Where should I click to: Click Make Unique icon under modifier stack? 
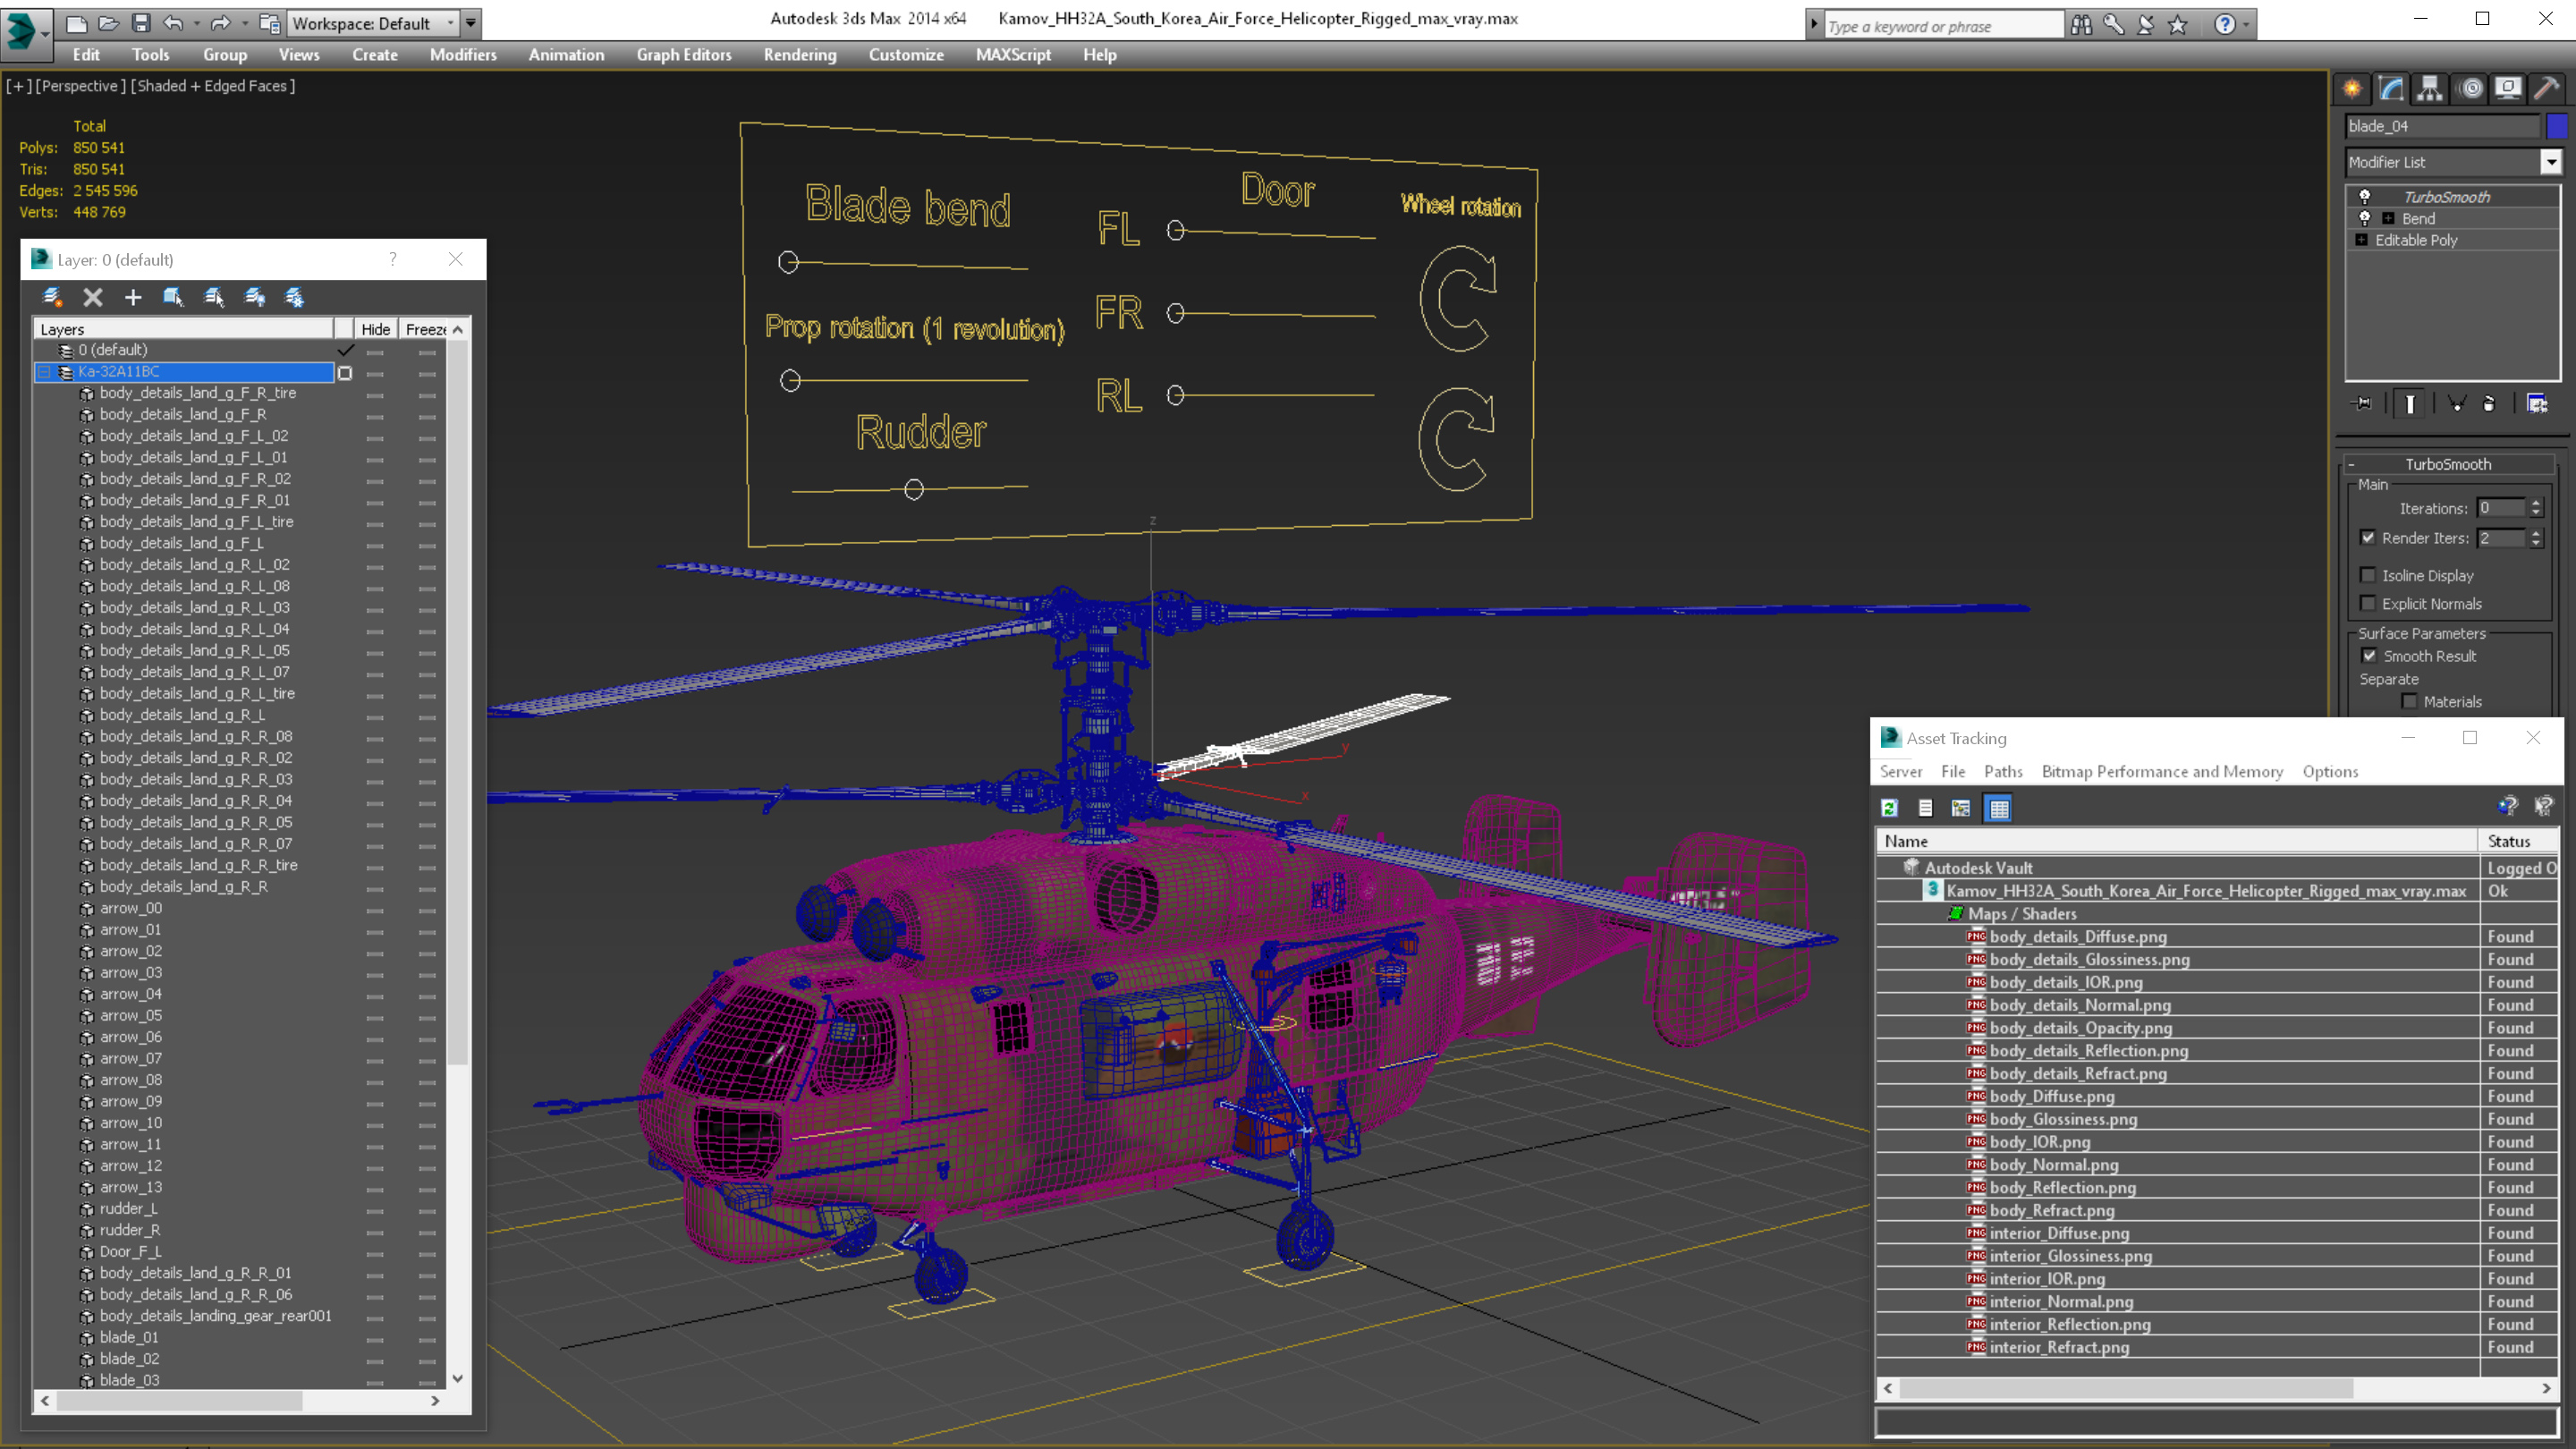pos(2456,404)
